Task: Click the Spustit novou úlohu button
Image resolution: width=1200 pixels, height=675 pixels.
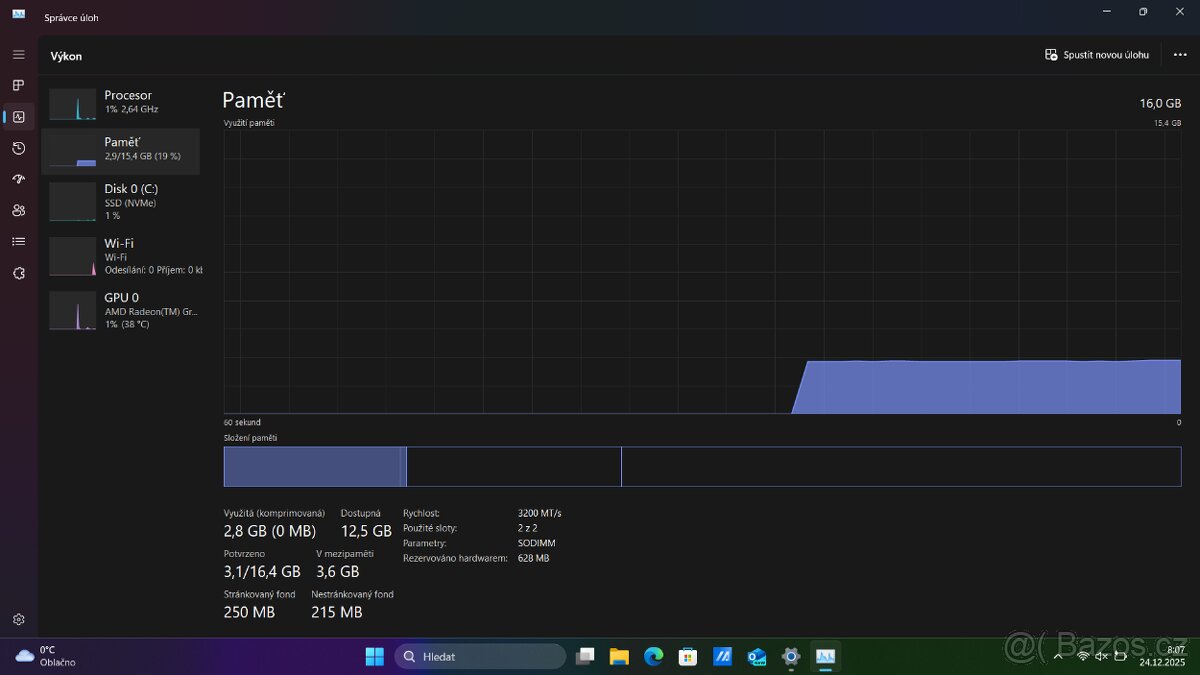Action: [1096, 55]
